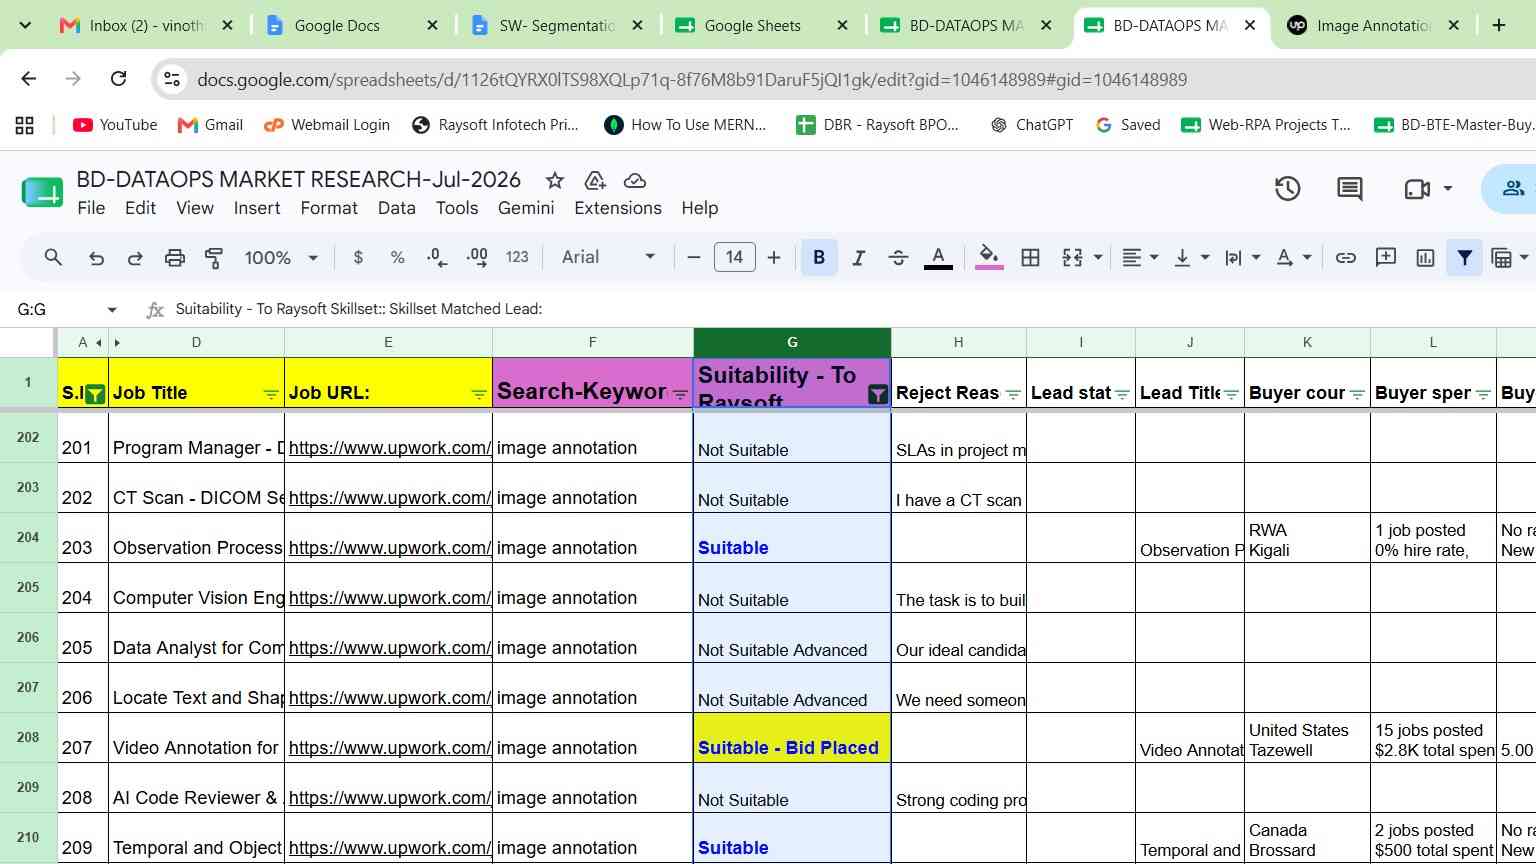
Task: Open the fill color swatch
Action: click(989, 258)
